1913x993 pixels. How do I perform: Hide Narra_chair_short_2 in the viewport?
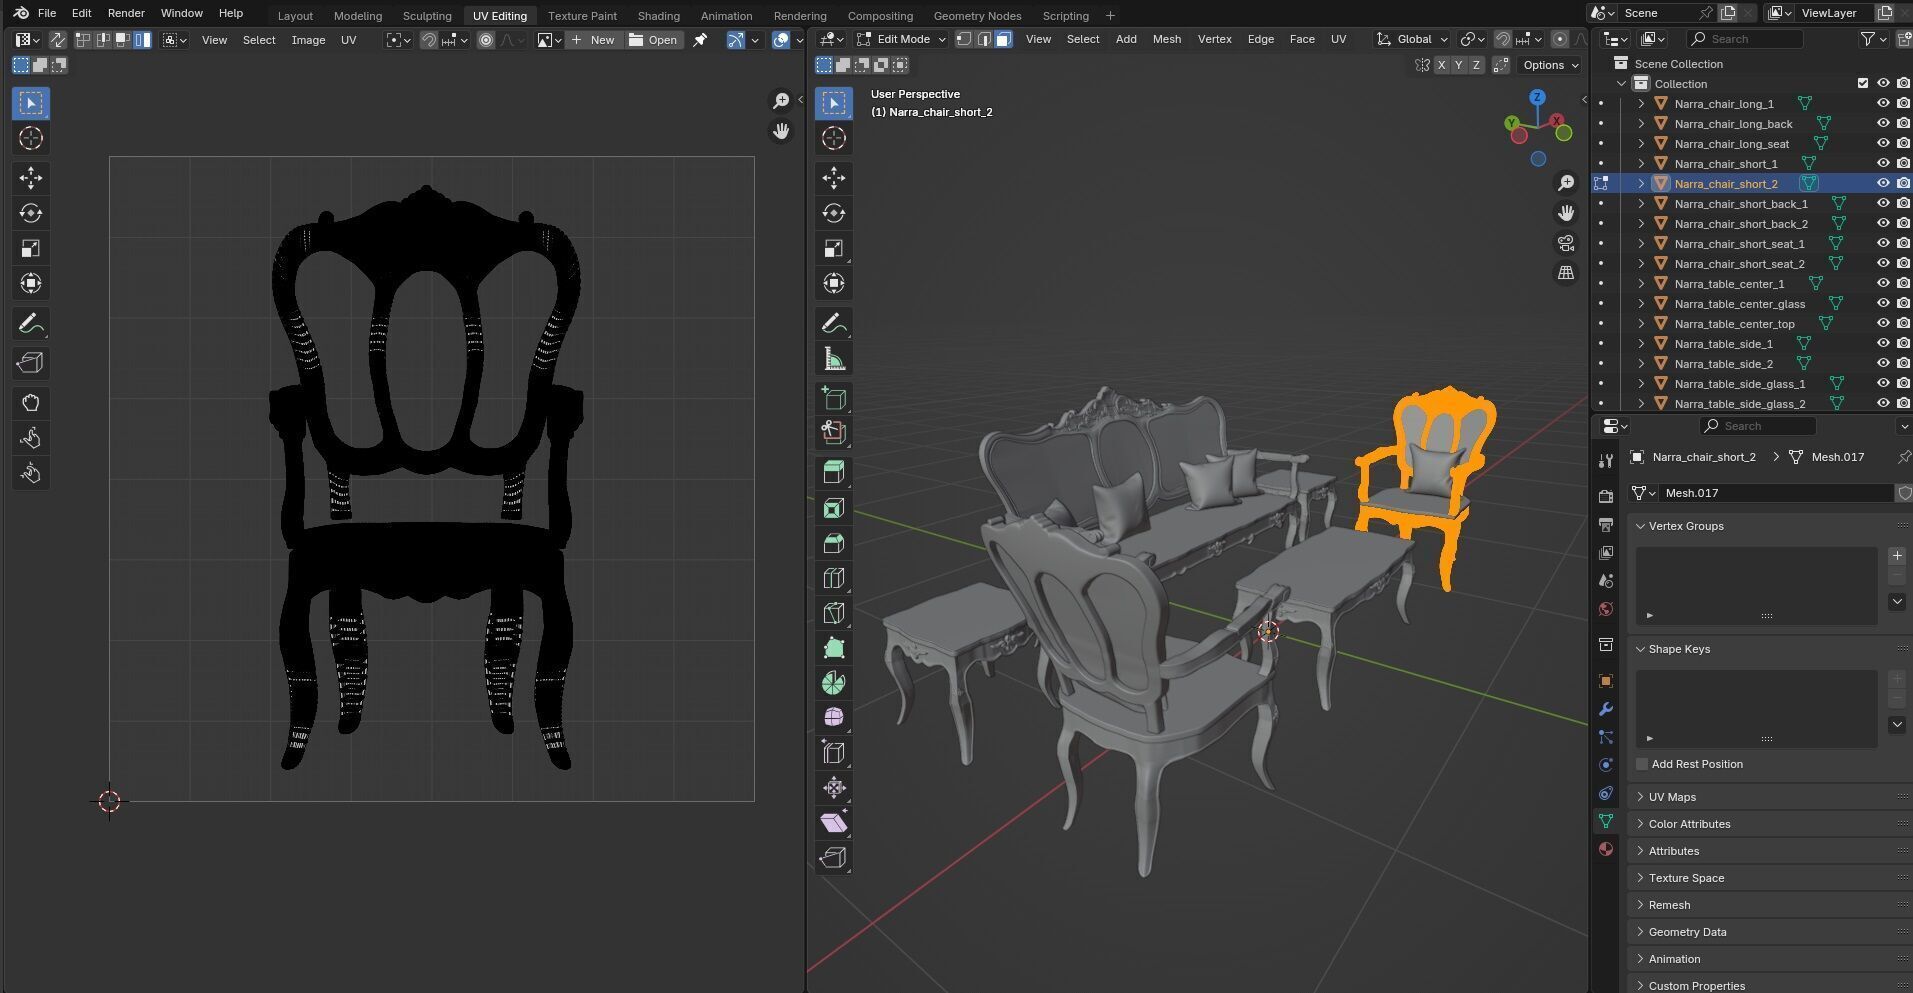(1883, 184)
